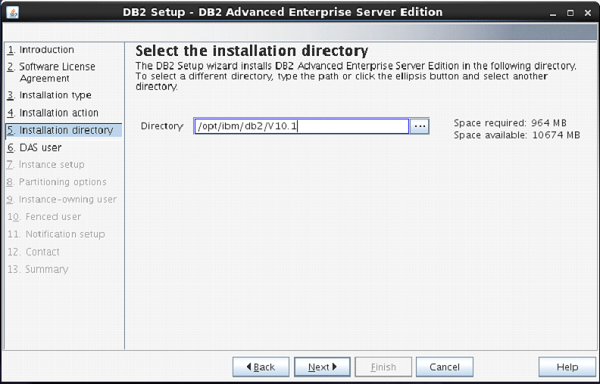The image size is (600, 384).
Task: Click the greyed-out Finish button
Action: coord(383,367)
